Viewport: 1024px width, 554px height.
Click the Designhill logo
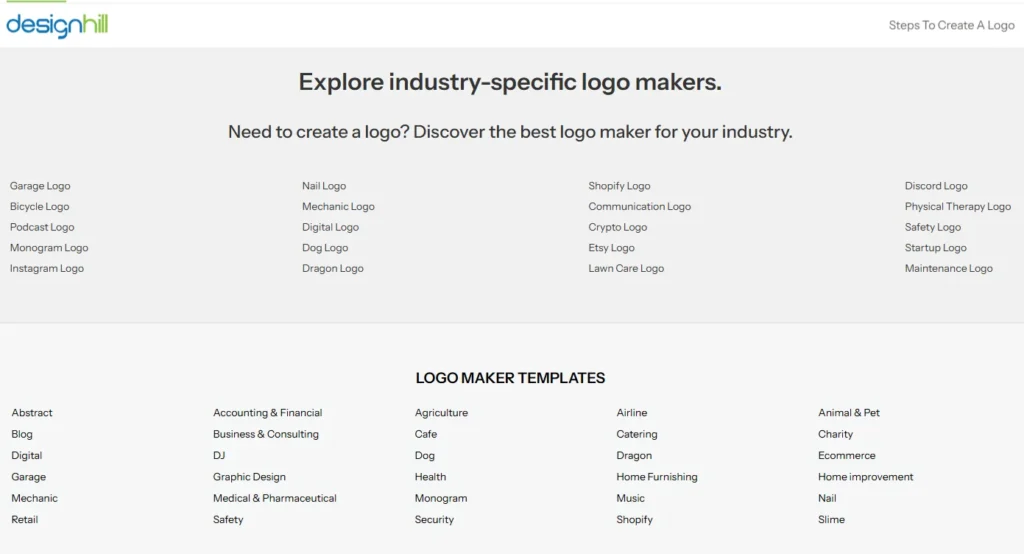[57, 25]
